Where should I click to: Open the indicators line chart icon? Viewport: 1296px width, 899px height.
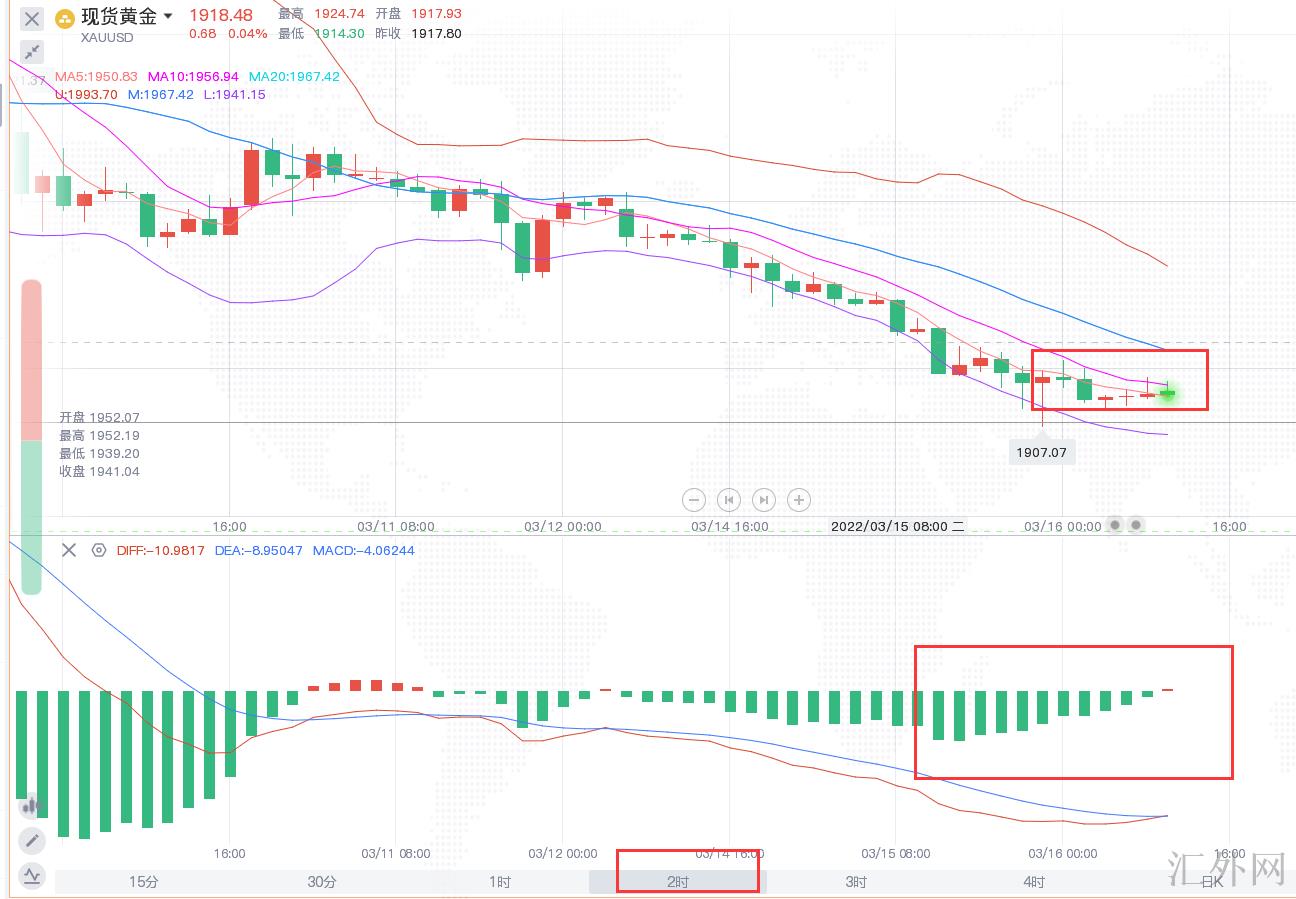point(31,876)
